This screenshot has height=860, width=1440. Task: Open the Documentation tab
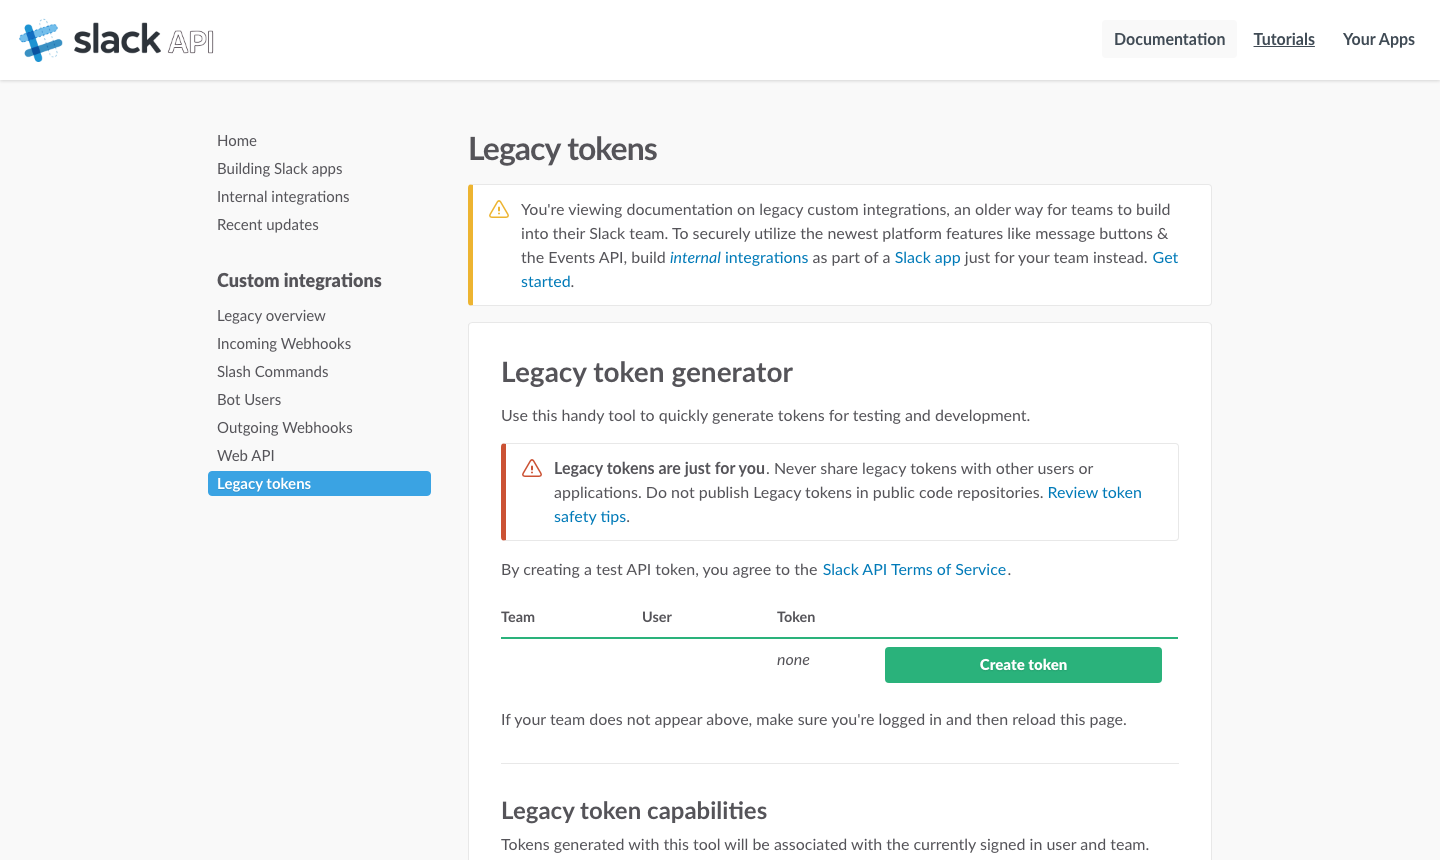pyautogui.click(x=1169, y=39)
